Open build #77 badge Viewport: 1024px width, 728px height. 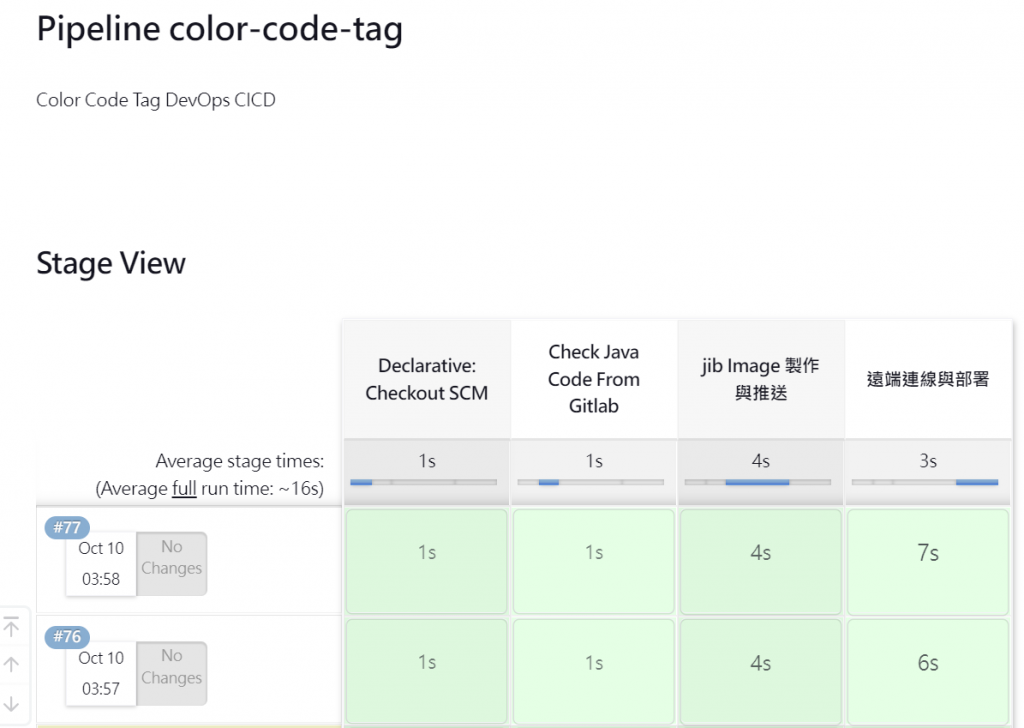click(x=68, y=527)
